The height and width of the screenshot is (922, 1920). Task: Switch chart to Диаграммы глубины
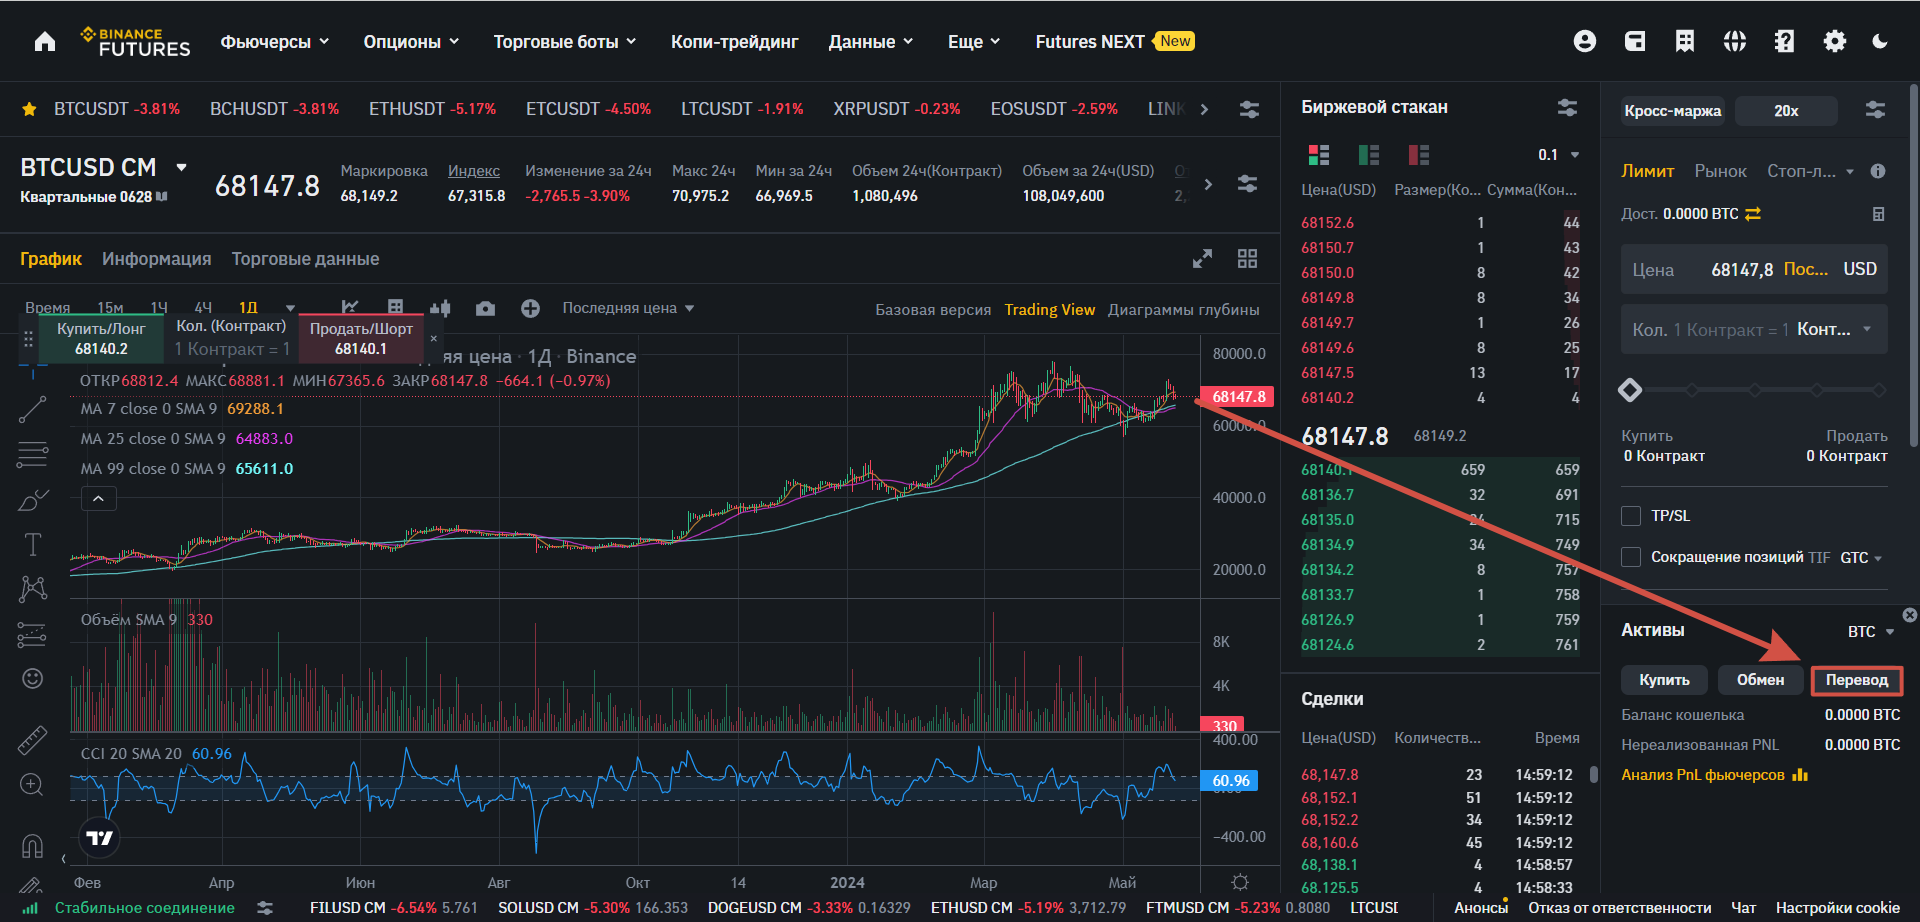pos(1183,310)
